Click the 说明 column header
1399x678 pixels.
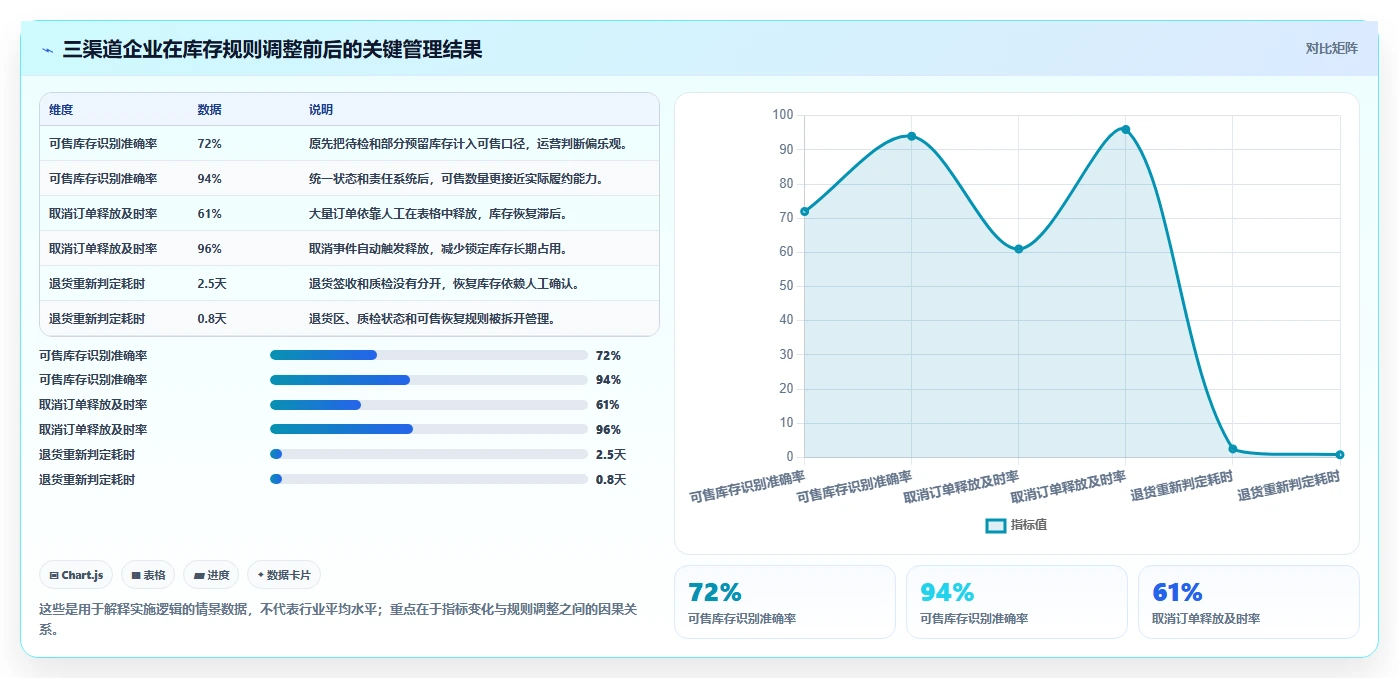pos(321,110)
